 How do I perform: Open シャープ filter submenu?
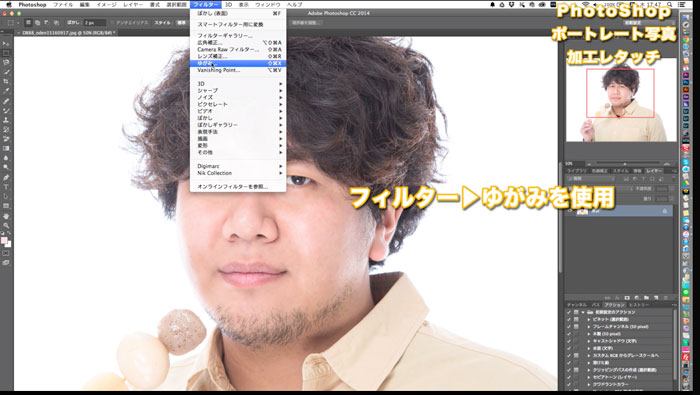(238, 90)
